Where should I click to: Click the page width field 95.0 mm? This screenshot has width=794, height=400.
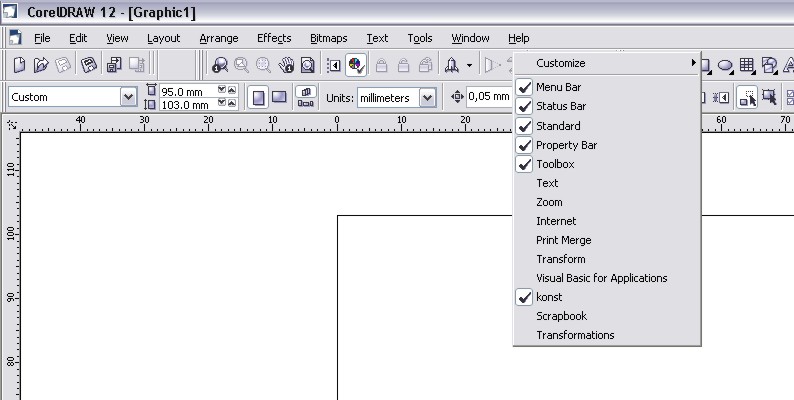click(x=187, y=92)
